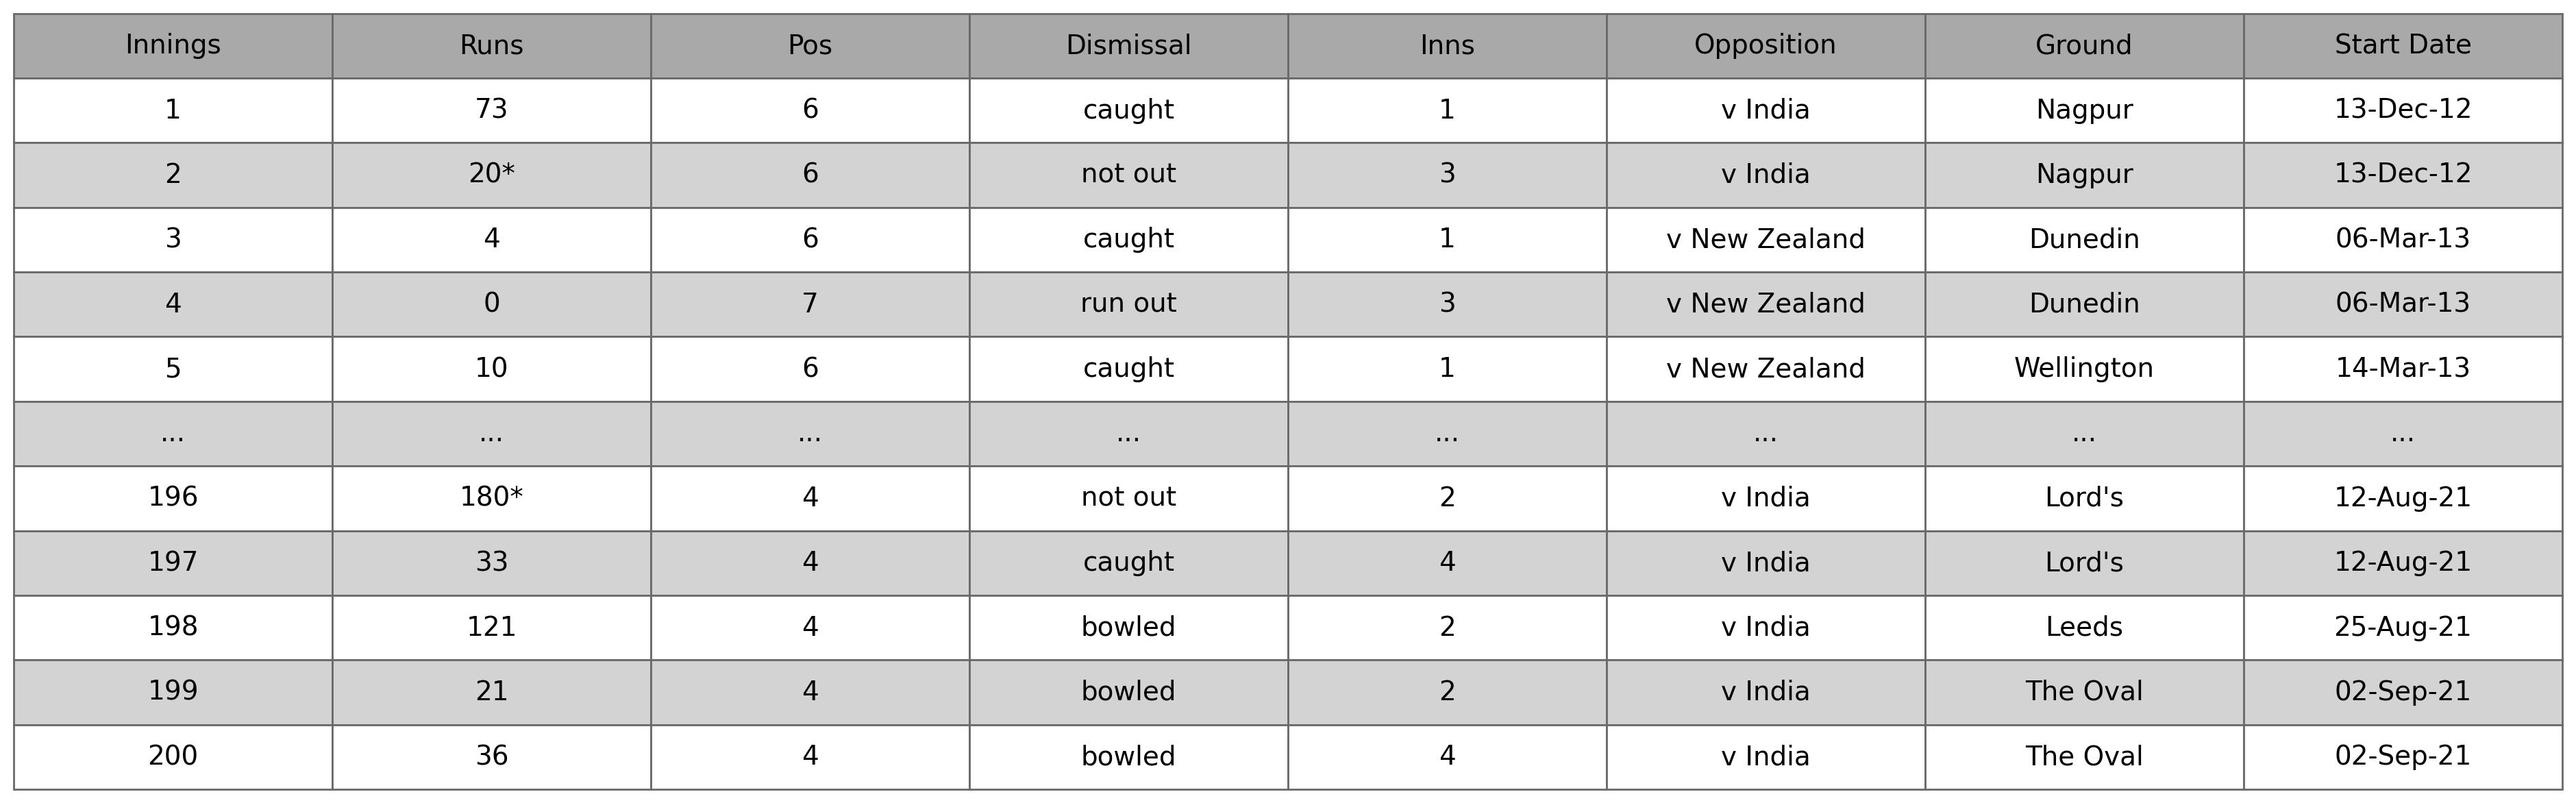
Task: Select the innings number 197 cell
Action: (x=173, y=562)
